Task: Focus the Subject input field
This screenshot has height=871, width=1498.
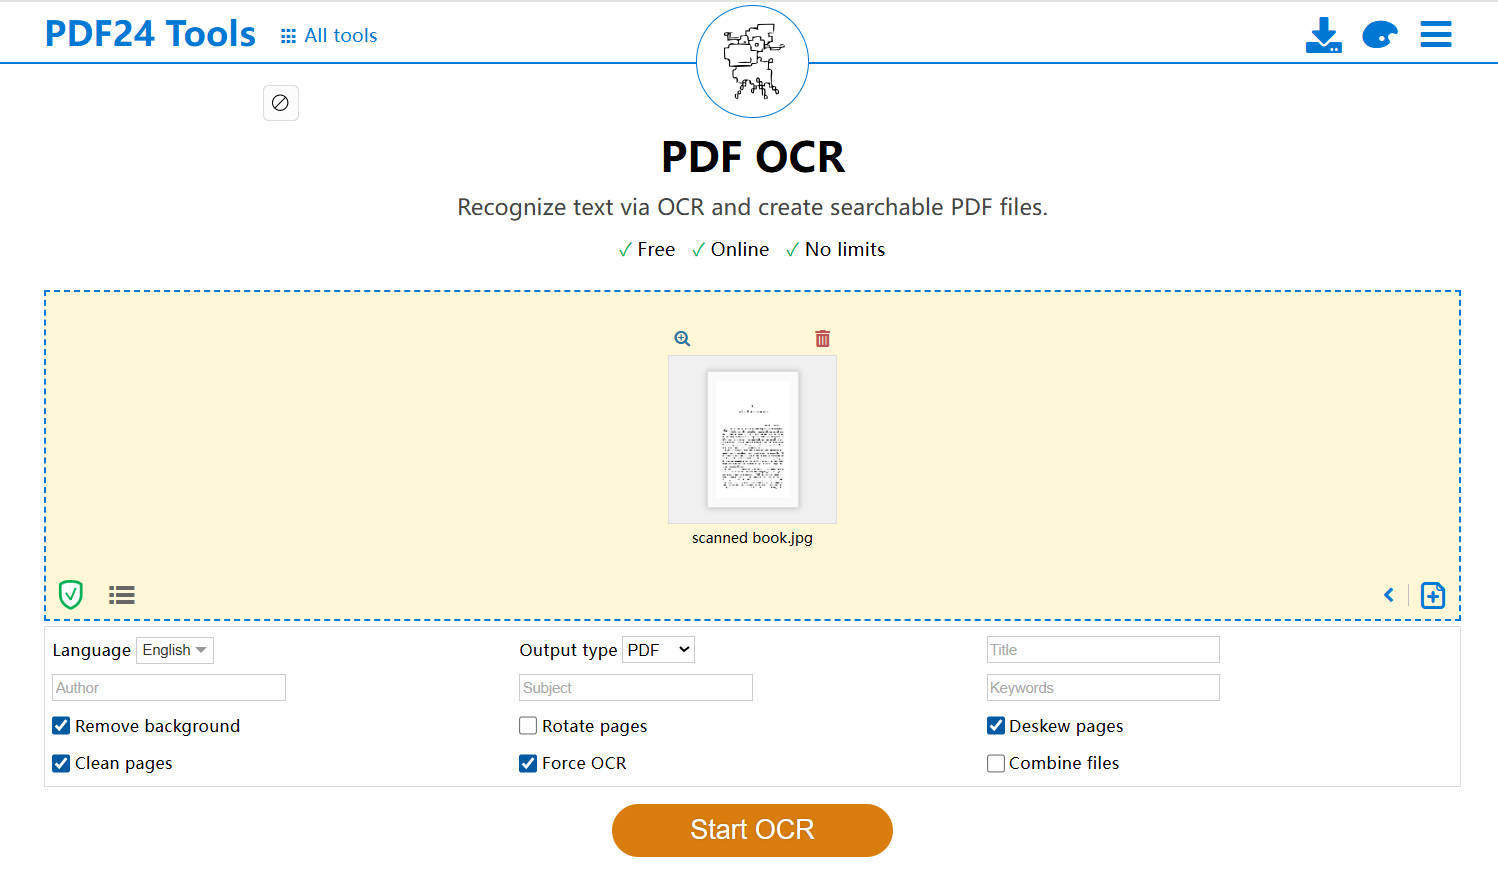Action: tap(636, 688)
